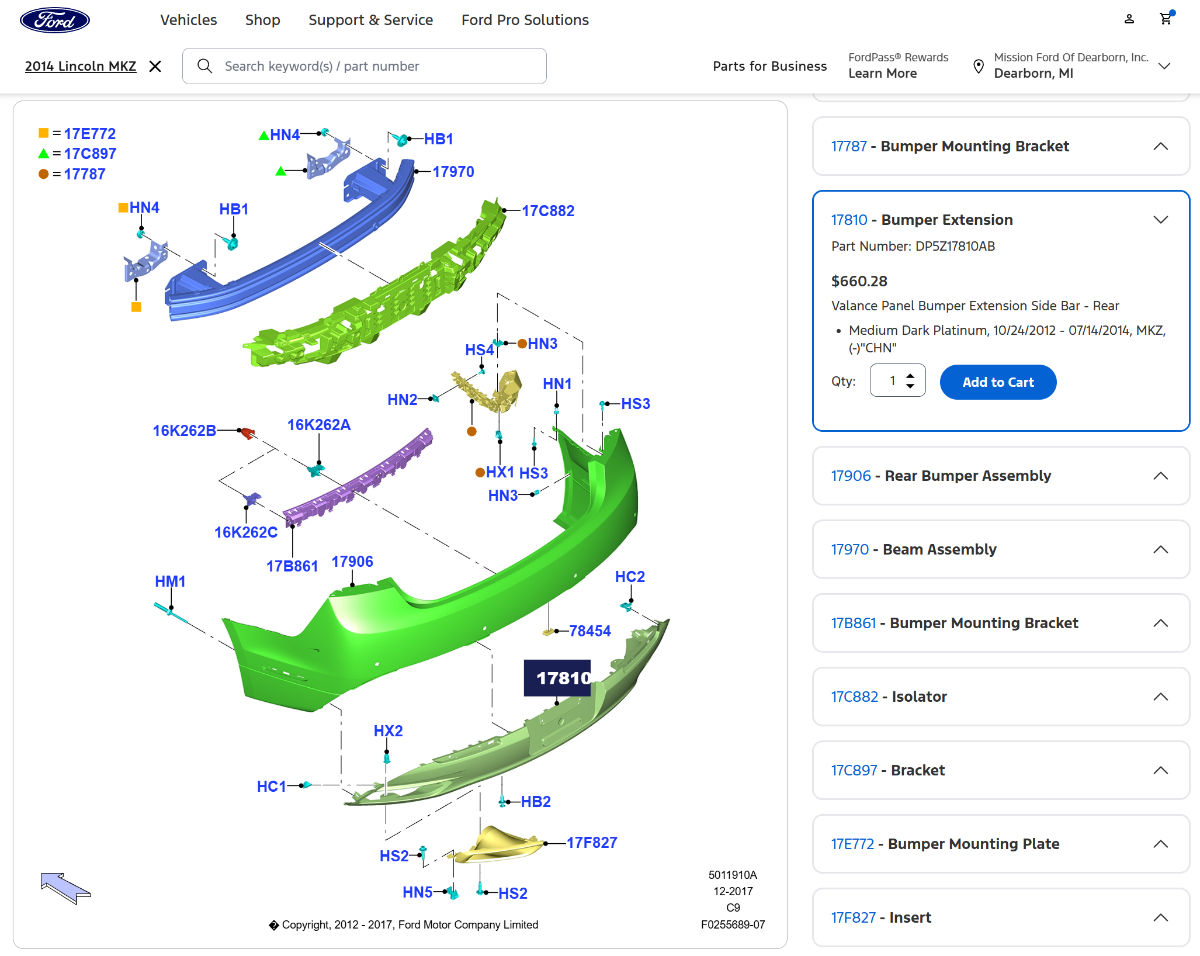Expand the 17906 Rear Bumper Assembly row
Image resolution: width=1200 pixels, height=956 pixels.
tap(1160, 476)
